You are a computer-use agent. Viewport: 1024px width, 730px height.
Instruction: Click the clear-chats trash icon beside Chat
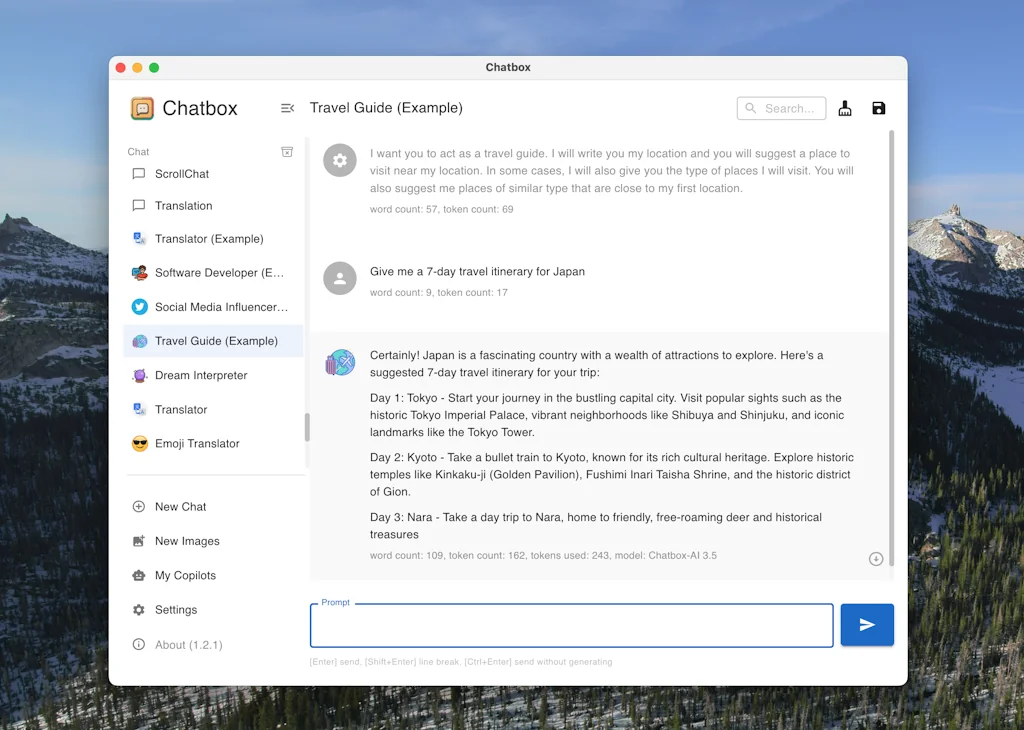coord(287,151)
